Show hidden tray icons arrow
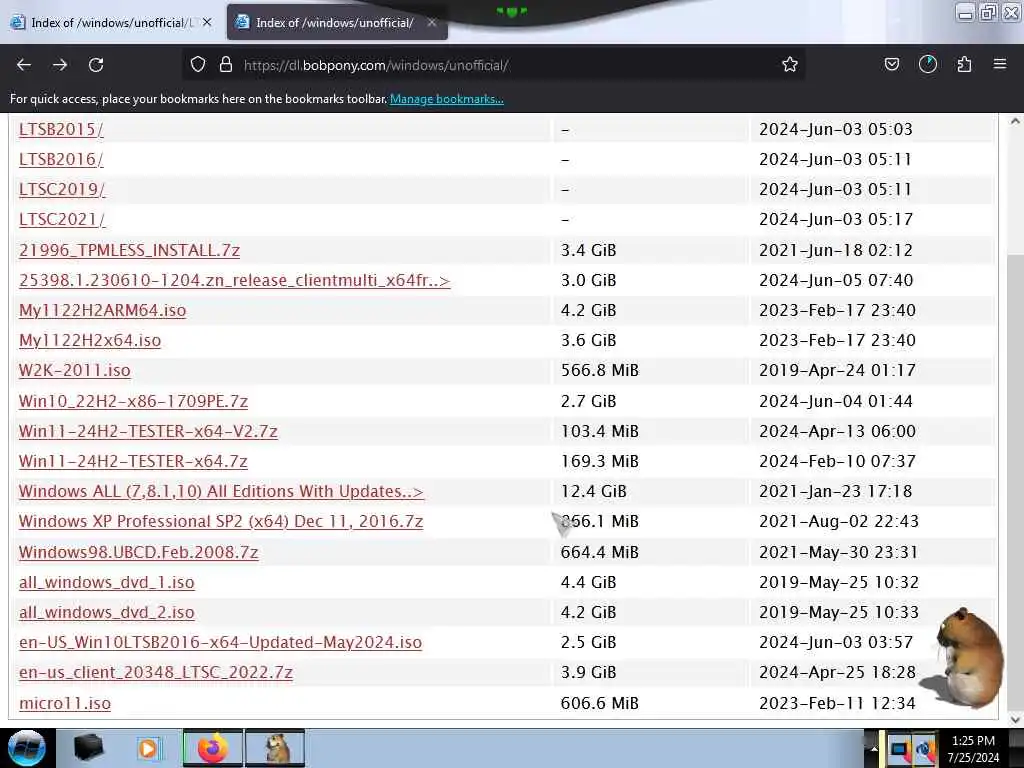The width and height of the screenshot is (1024, 768). coord(873,748)
